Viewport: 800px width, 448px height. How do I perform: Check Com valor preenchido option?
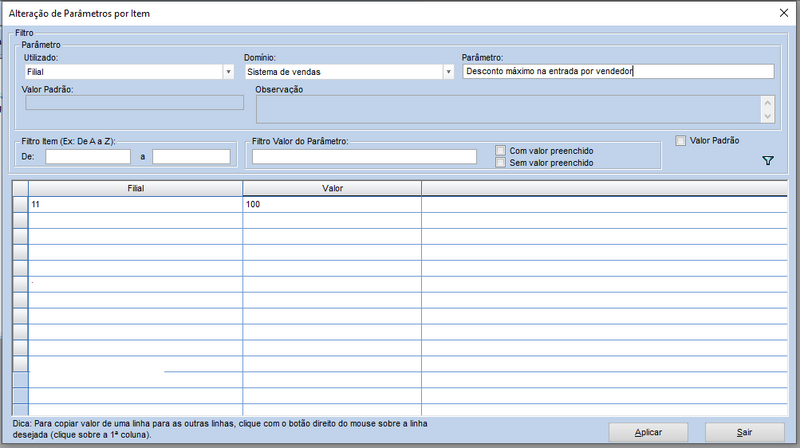pos(501,151)
